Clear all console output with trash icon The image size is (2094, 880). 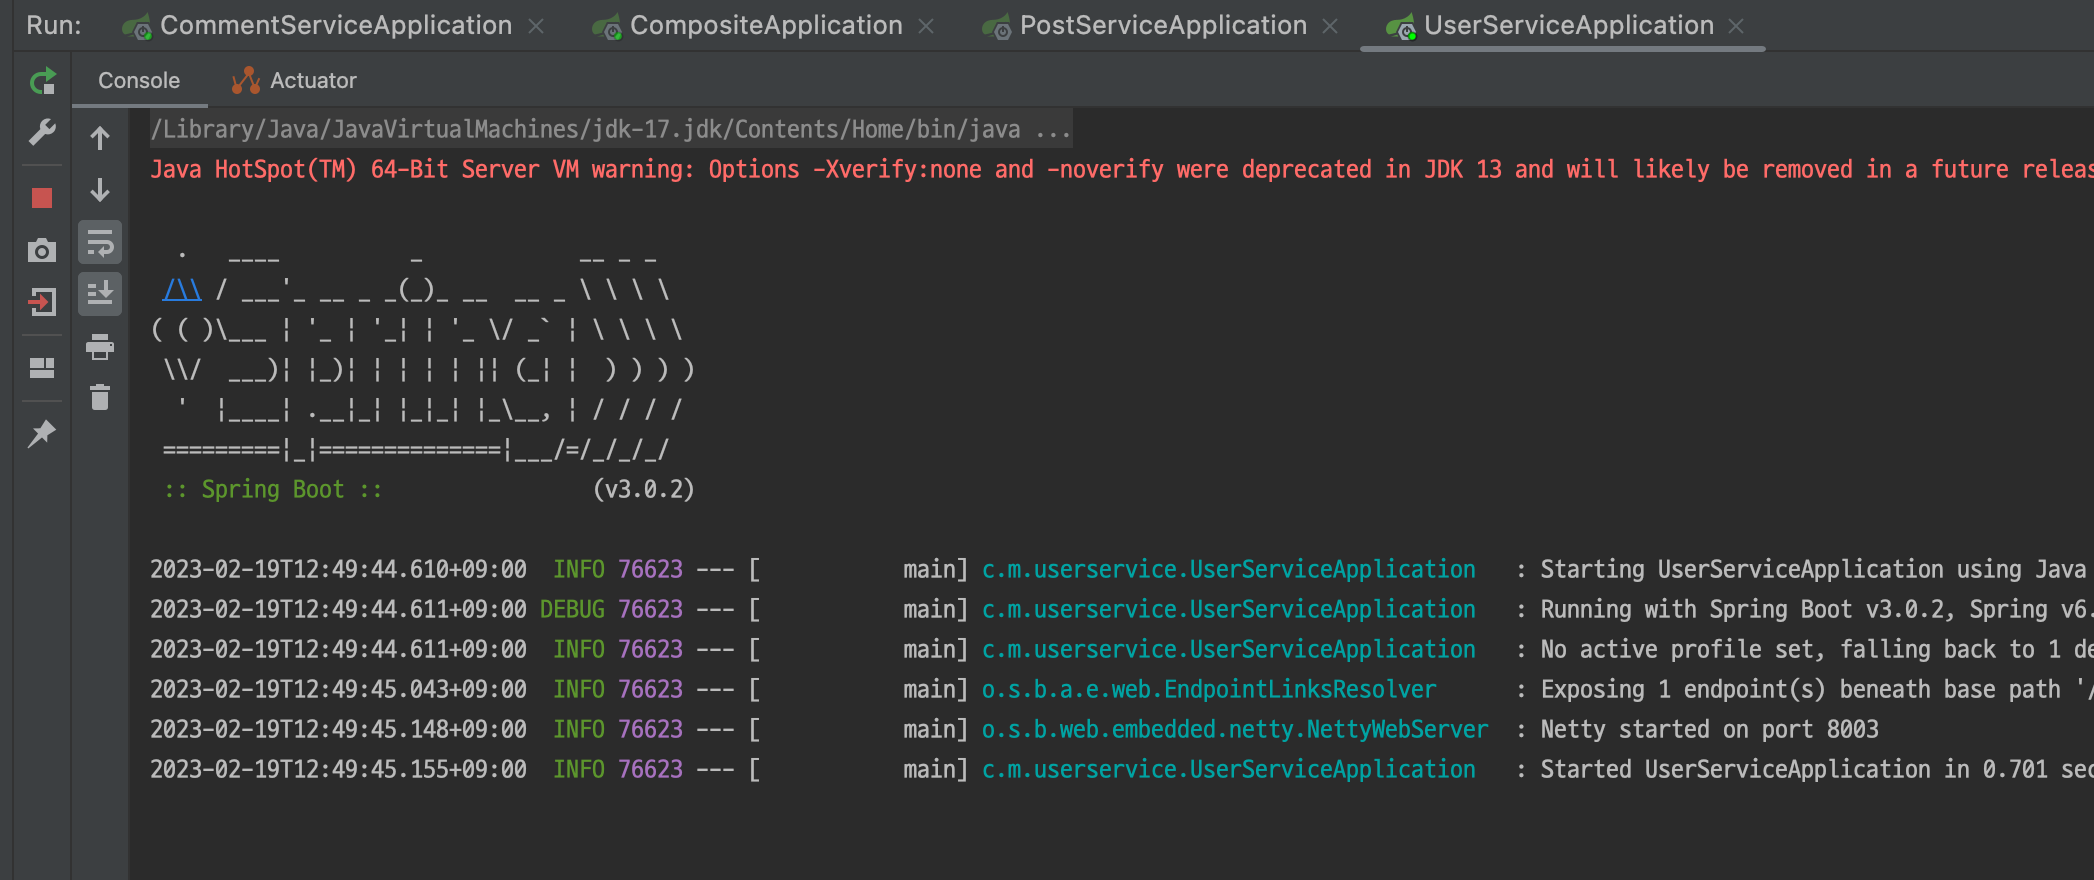pyautogui.click(x=100, y=398)
